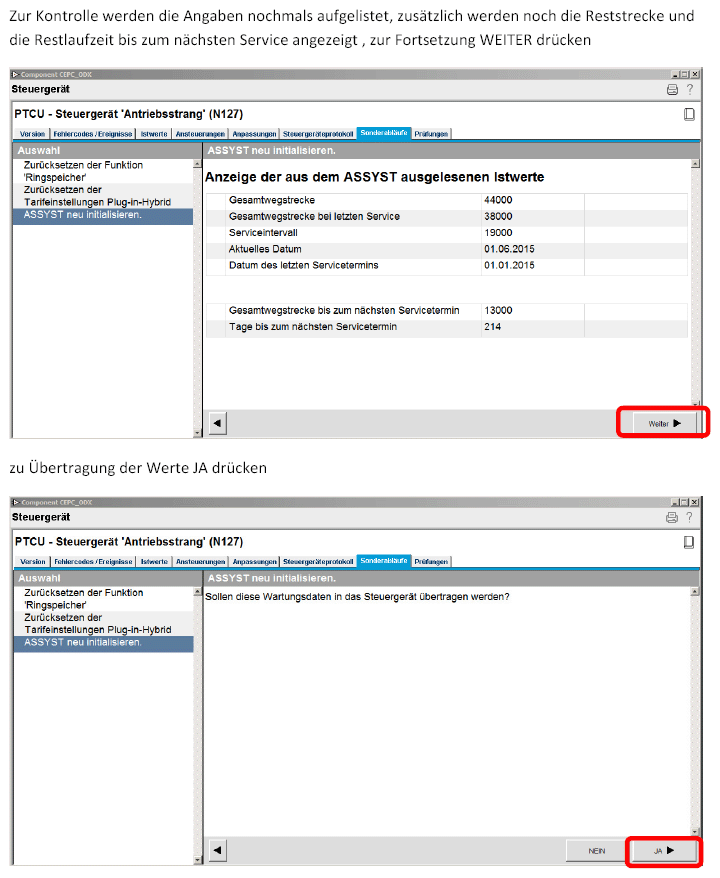This screenshot has height=878, width=720.
Task: Click remaining days value 214
Action: click(x=493, y=327)
